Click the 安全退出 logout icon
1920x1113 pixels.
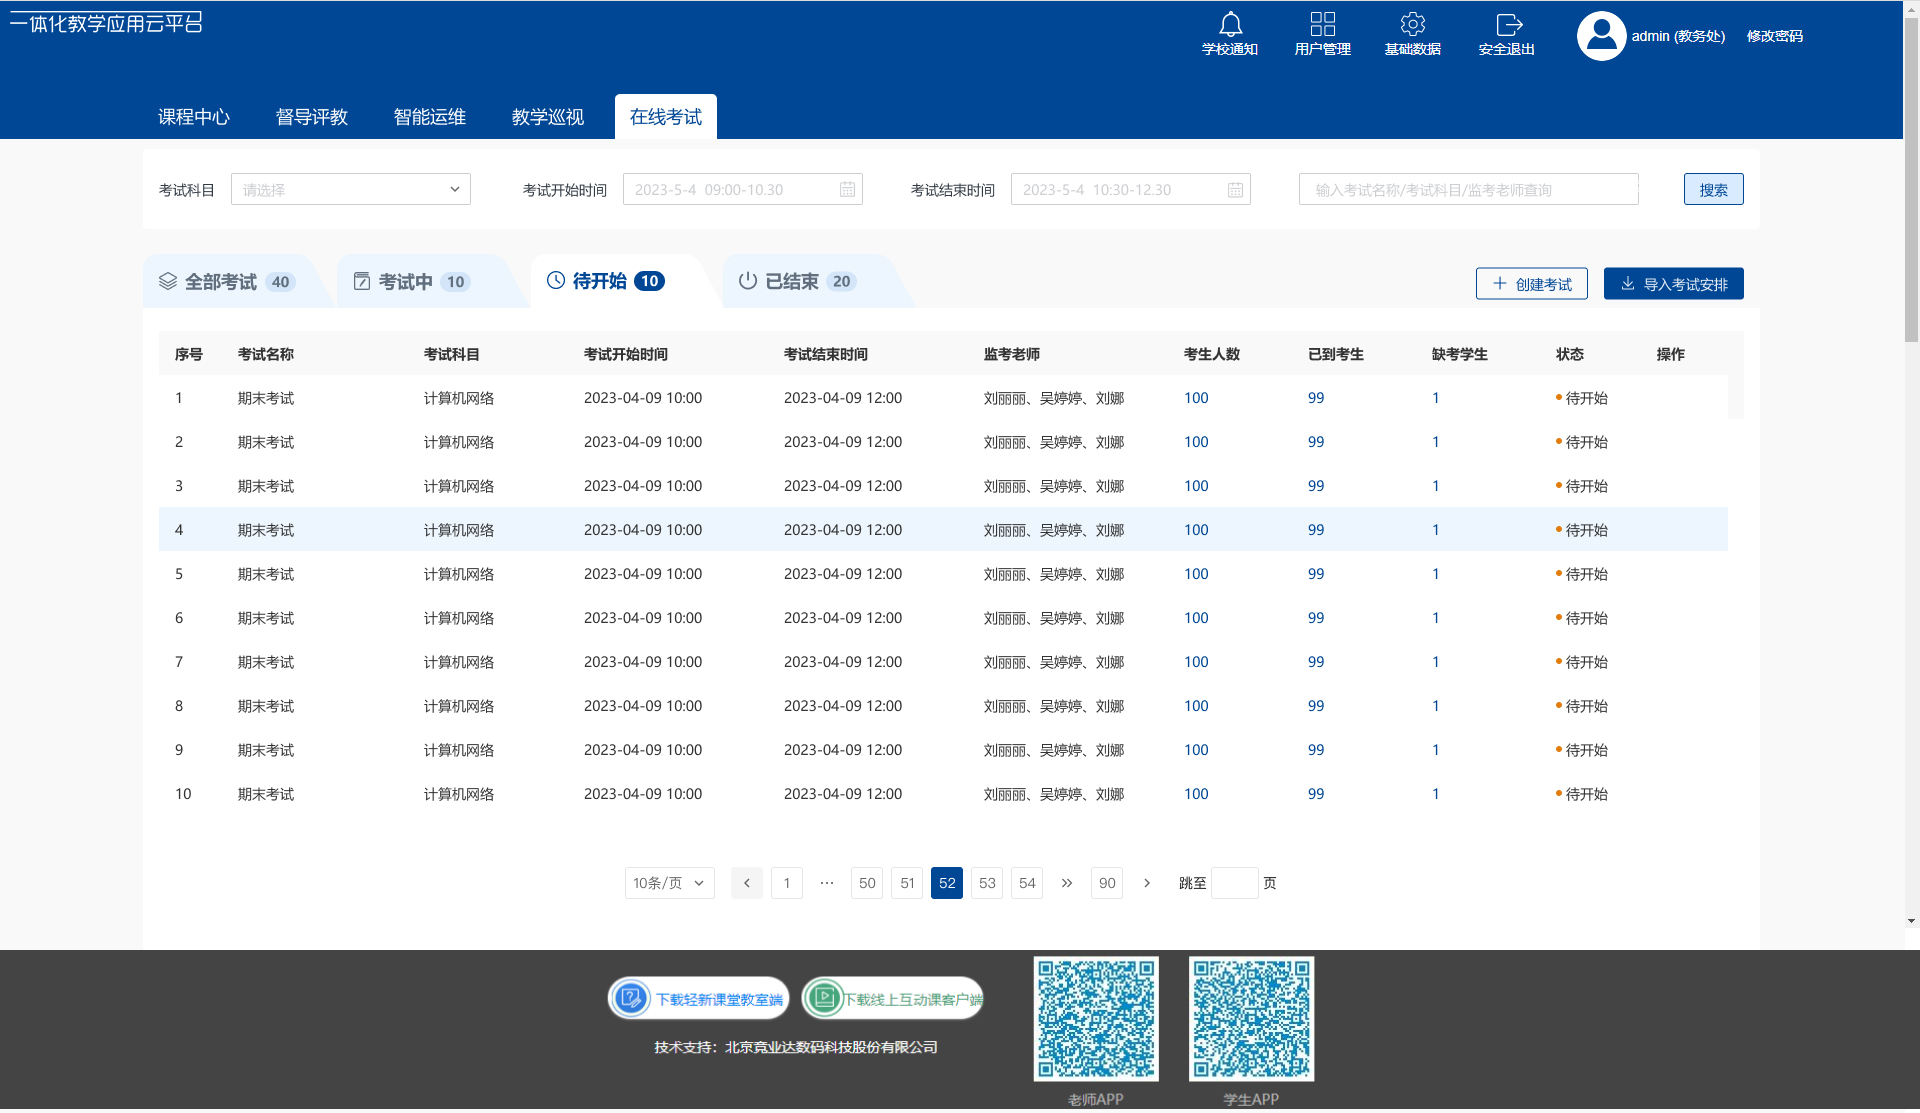(x=1508, y=24)
